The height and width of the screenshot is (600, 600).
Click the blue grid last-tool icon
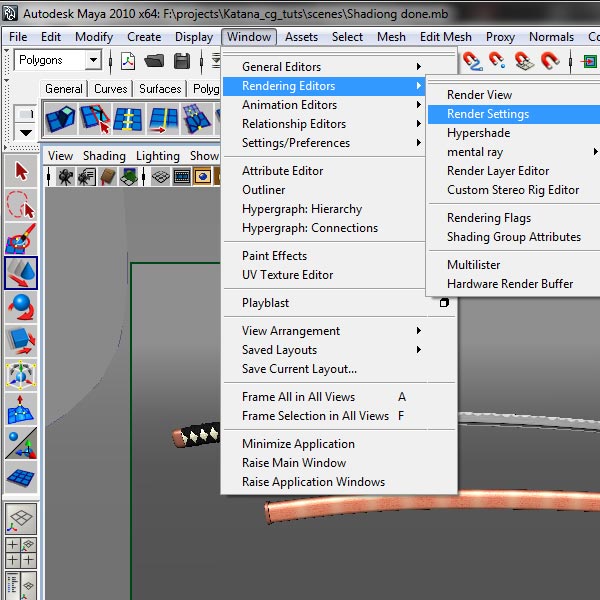tap(21, 477)
